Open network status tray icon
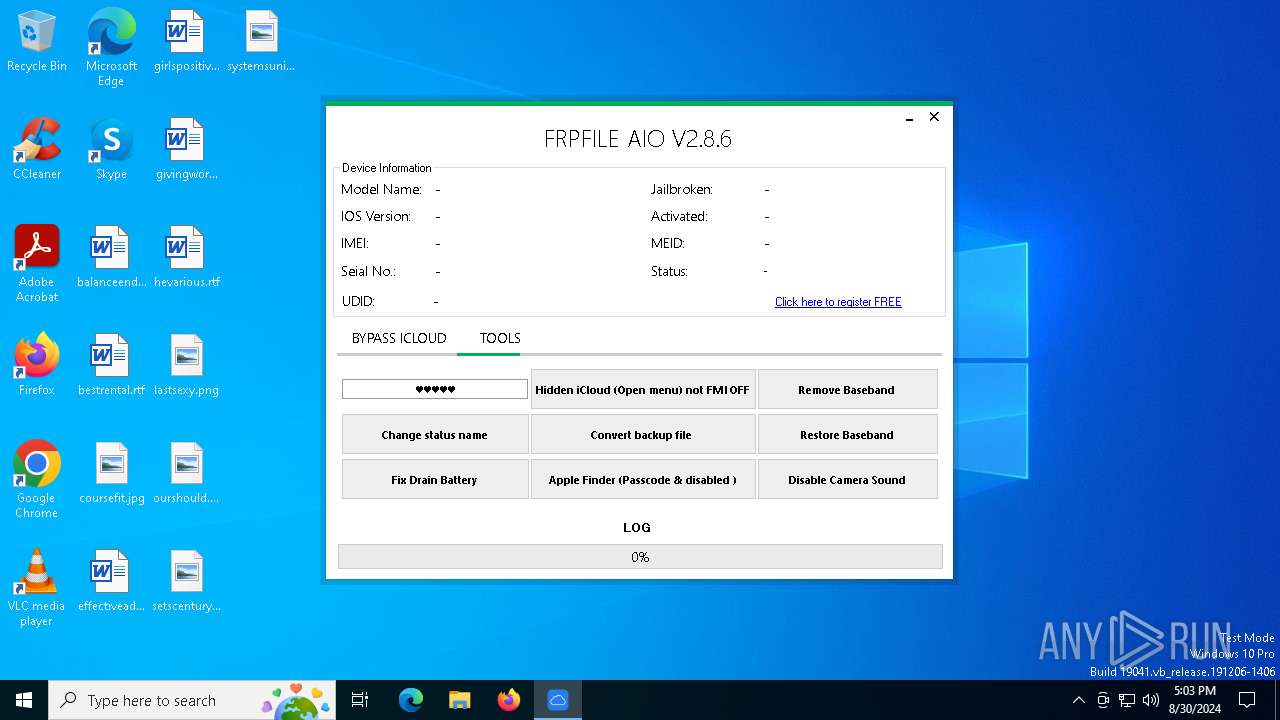This screenshot has width=1280, height=720. point(1127,700)
